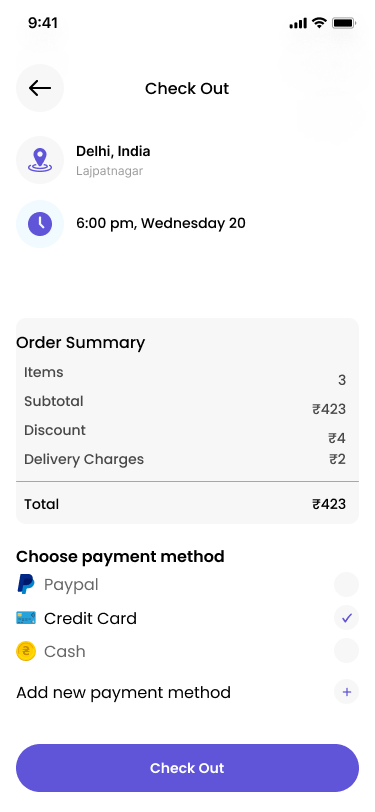The width and height of the screenshot is (375, 812).
Task: Tap the Wi-Fi icon in status bar
Action: 319,23
